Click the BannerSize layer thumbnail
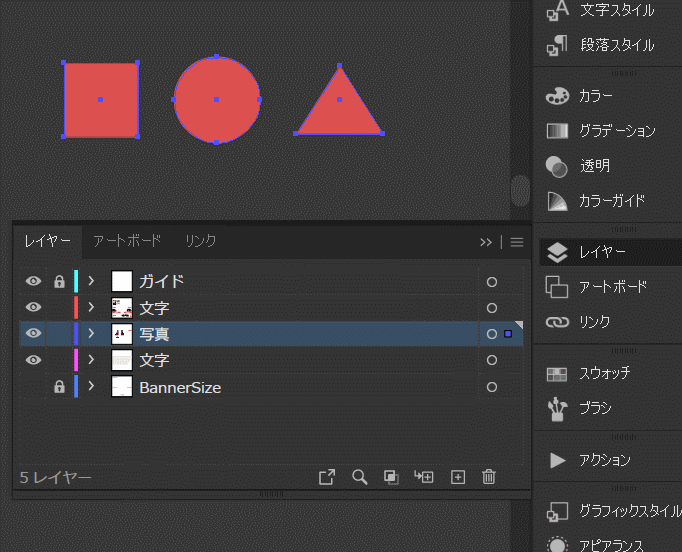The image size is (682, 552). tap(122, 386)
